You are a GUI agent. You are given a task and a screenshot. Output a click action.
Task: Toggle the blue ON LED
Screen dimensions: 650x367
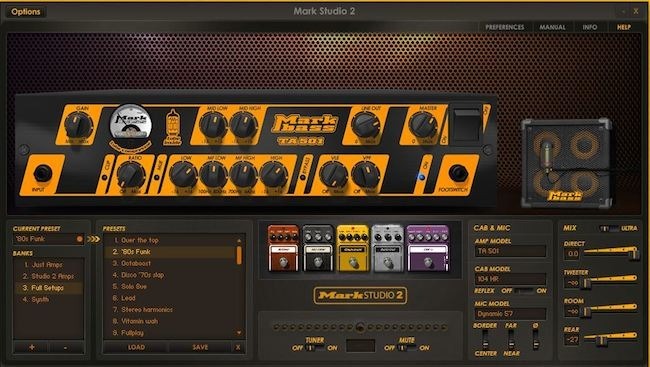click(422, 177)
